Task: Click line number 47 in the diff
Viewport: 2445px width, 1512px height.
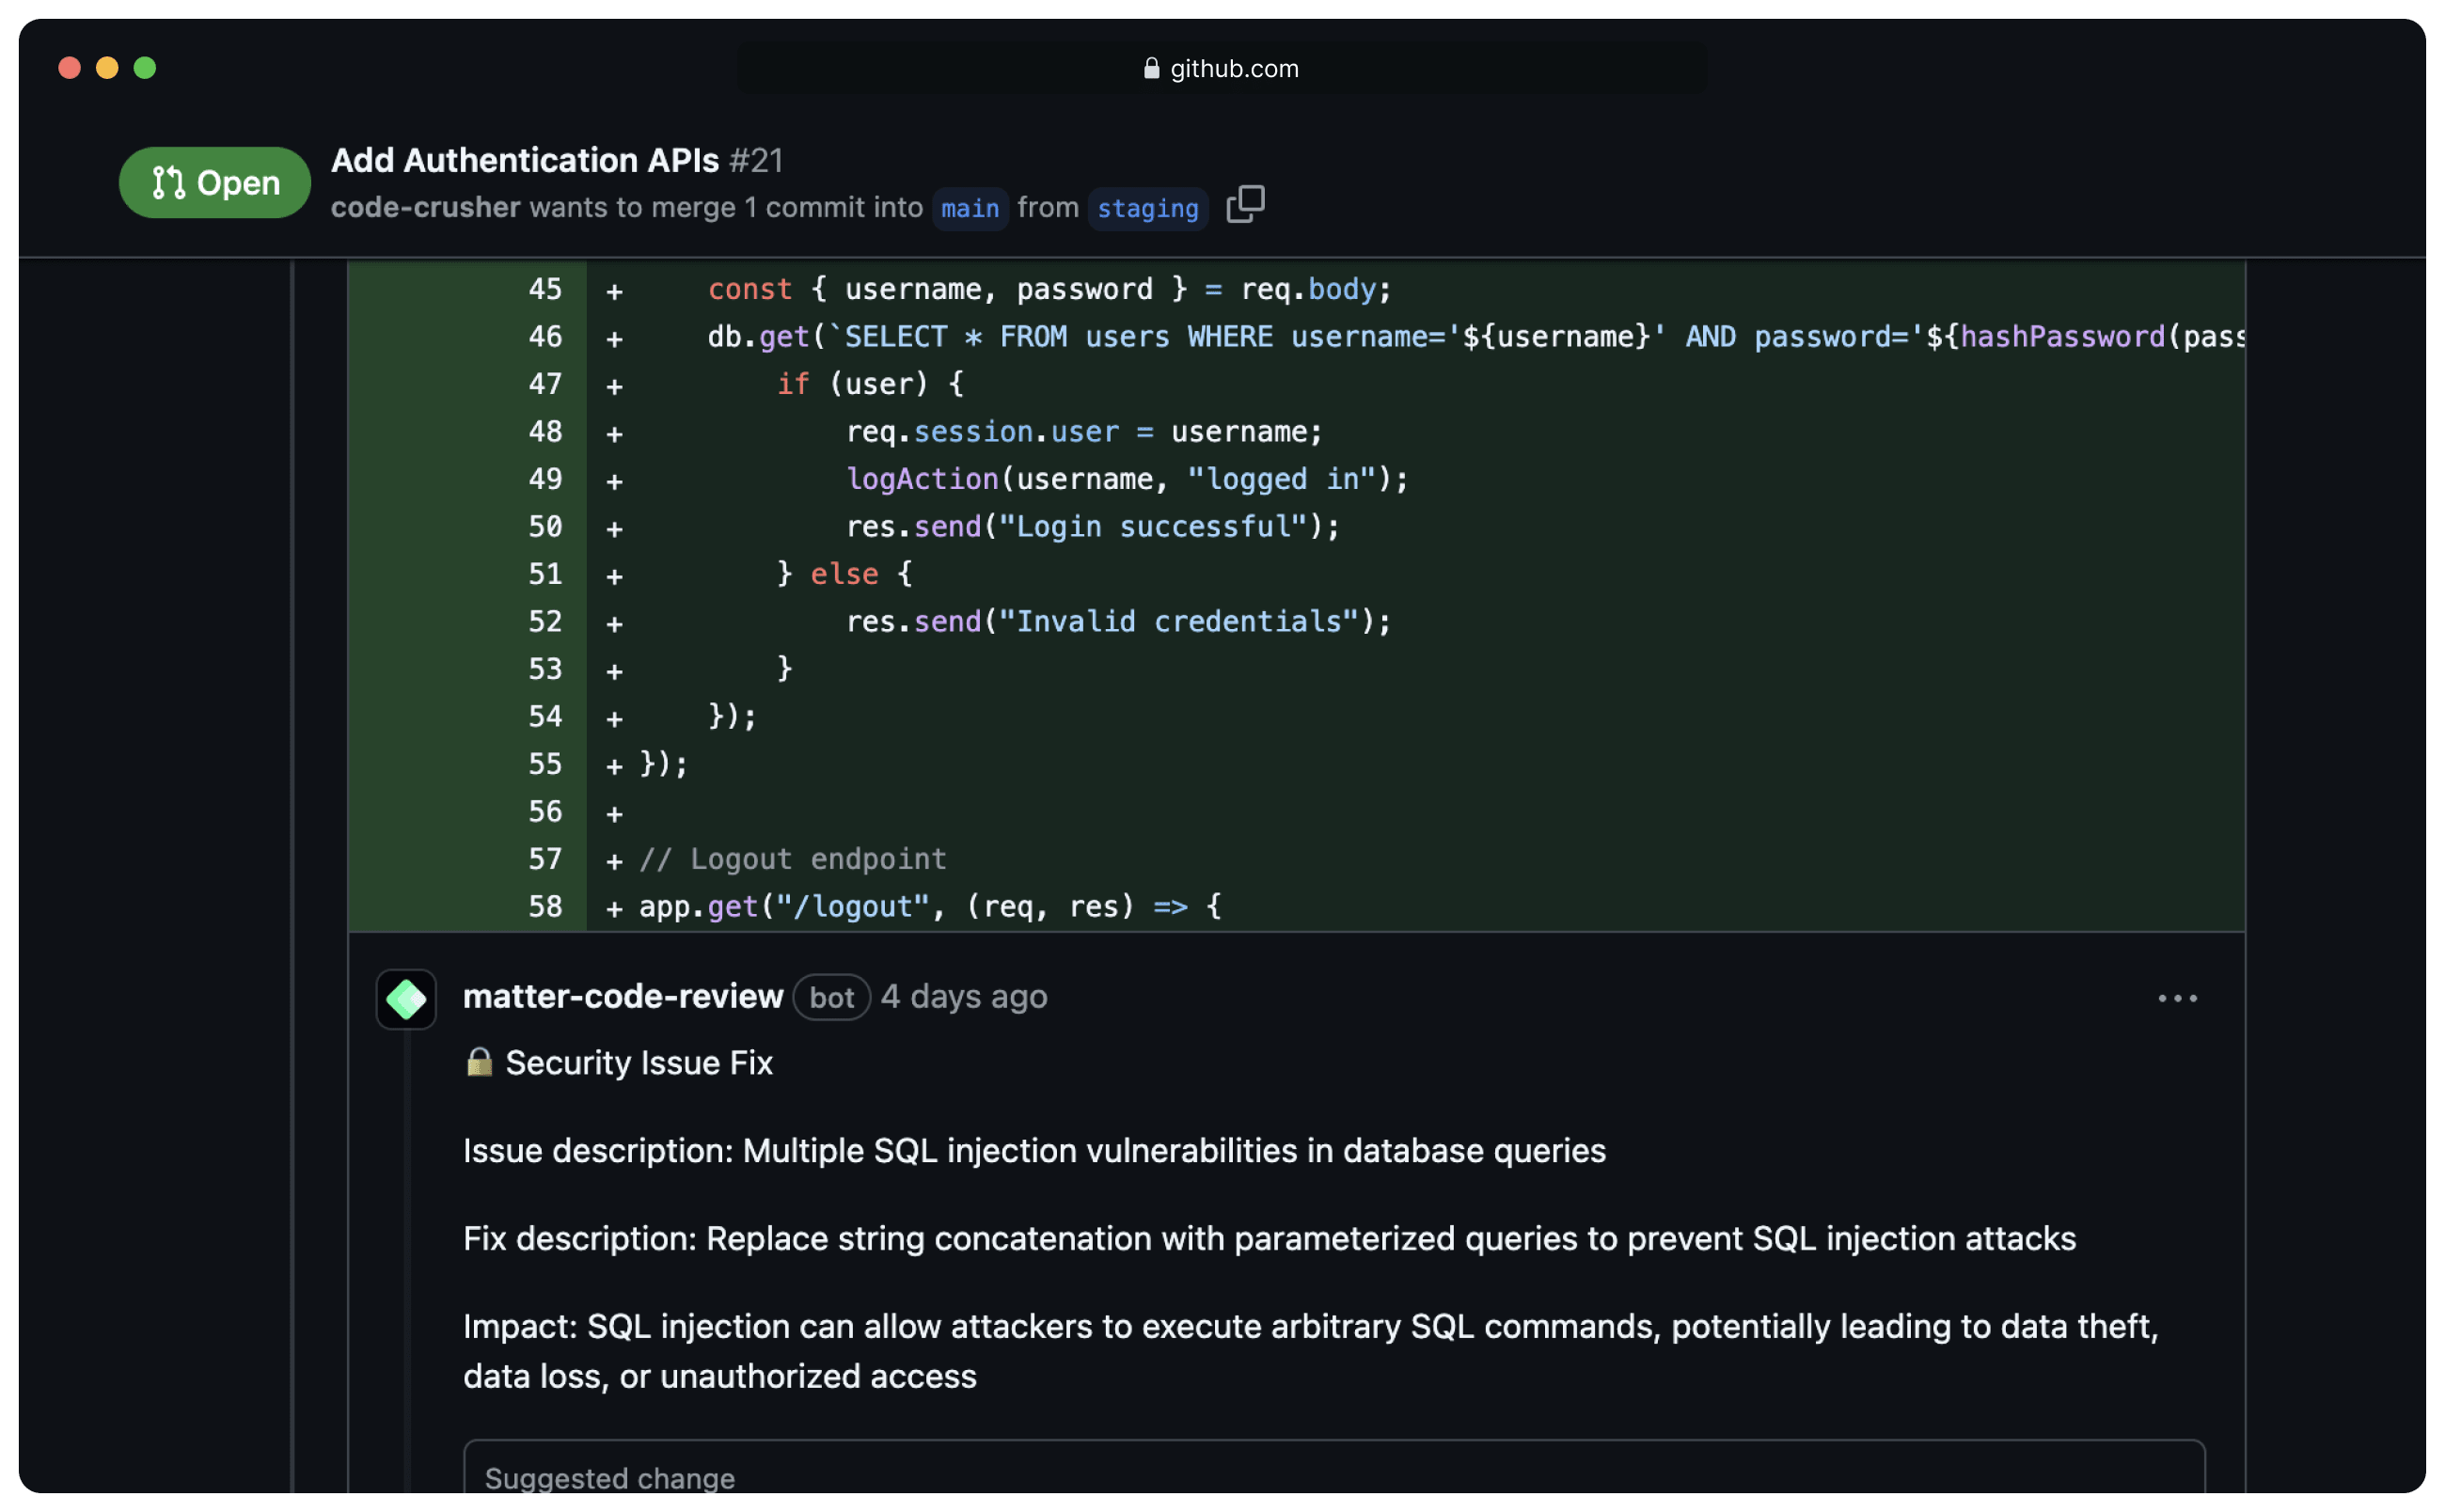Action: tap(545, 384)
